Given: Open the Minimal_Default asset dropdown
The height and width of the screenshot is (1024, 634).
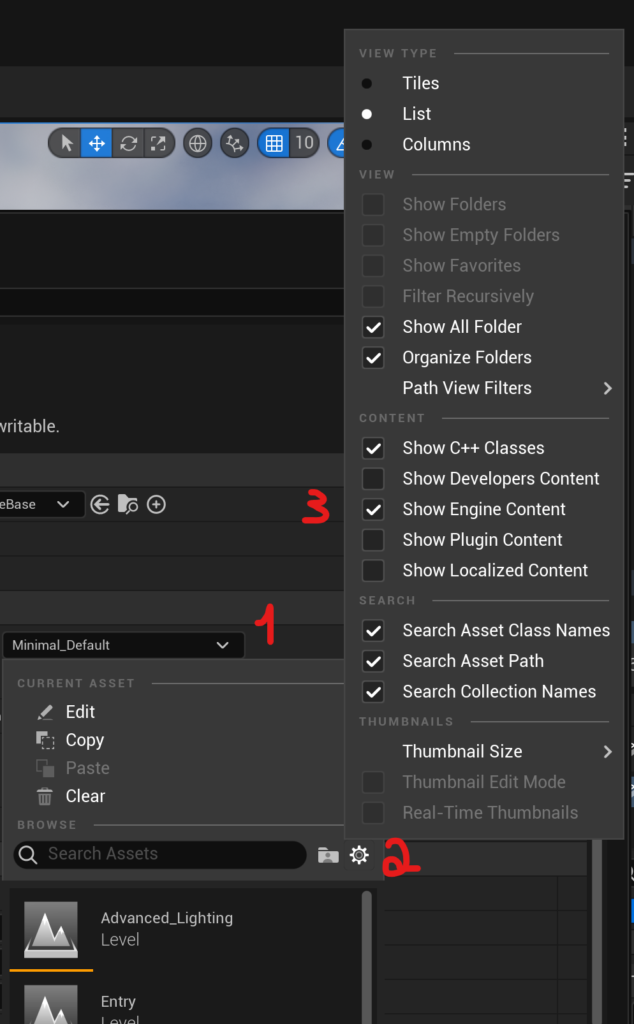Looking at the screenshot, I should [x=121, y=646].
